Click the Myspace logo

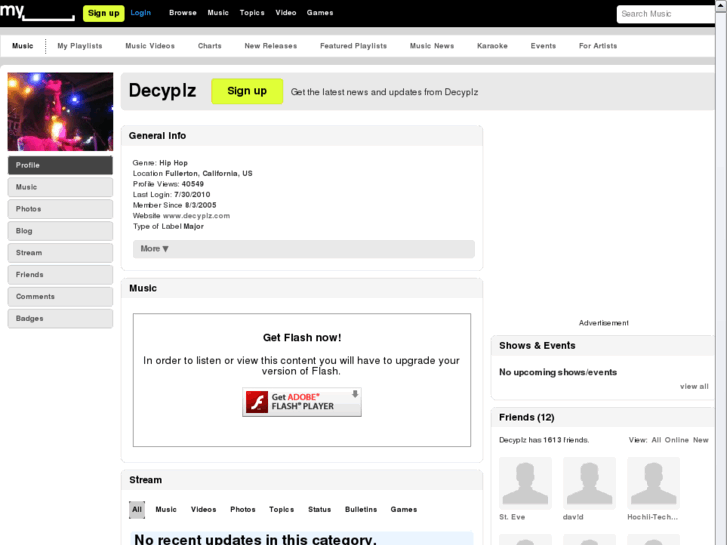coord(37,12)
